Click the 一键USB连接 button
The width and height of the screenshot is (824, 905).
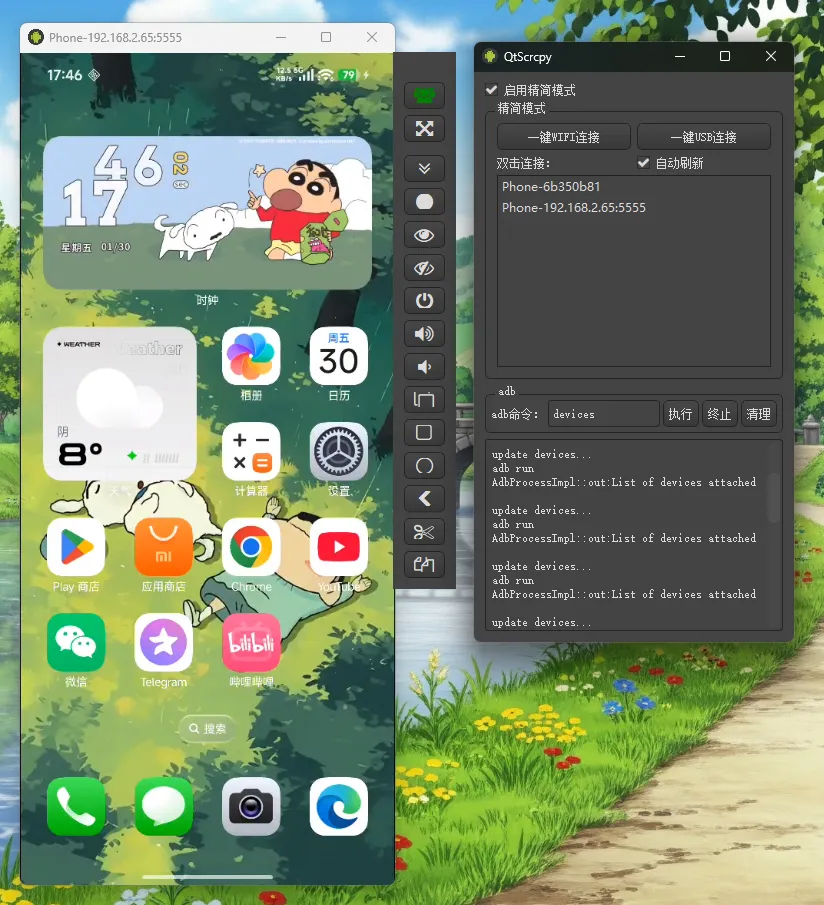(703, 137)
